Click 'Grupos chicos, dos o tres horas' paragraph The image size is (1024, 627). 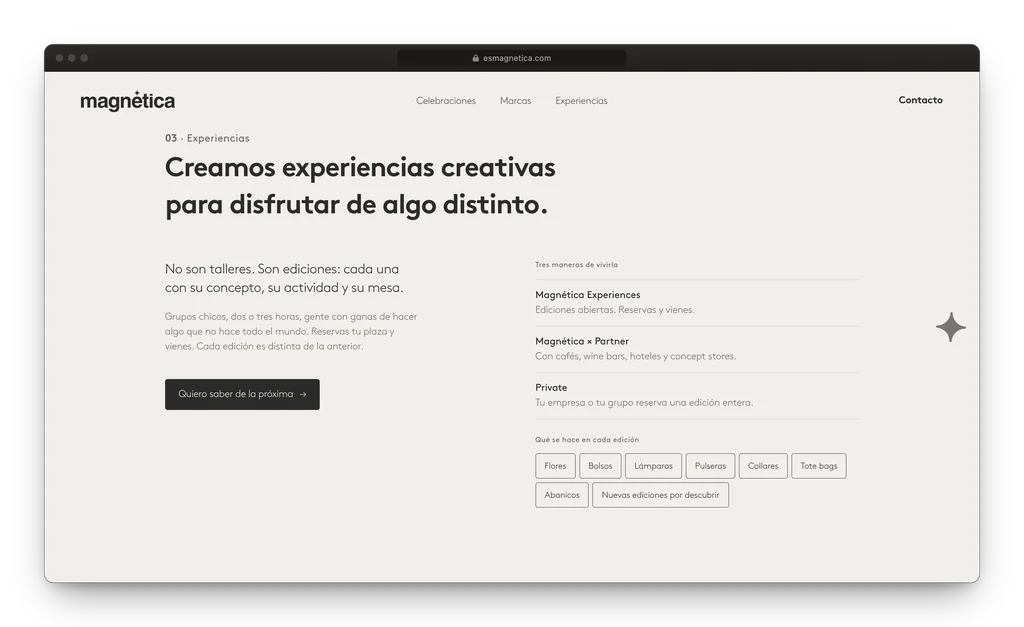click(291, 331)
